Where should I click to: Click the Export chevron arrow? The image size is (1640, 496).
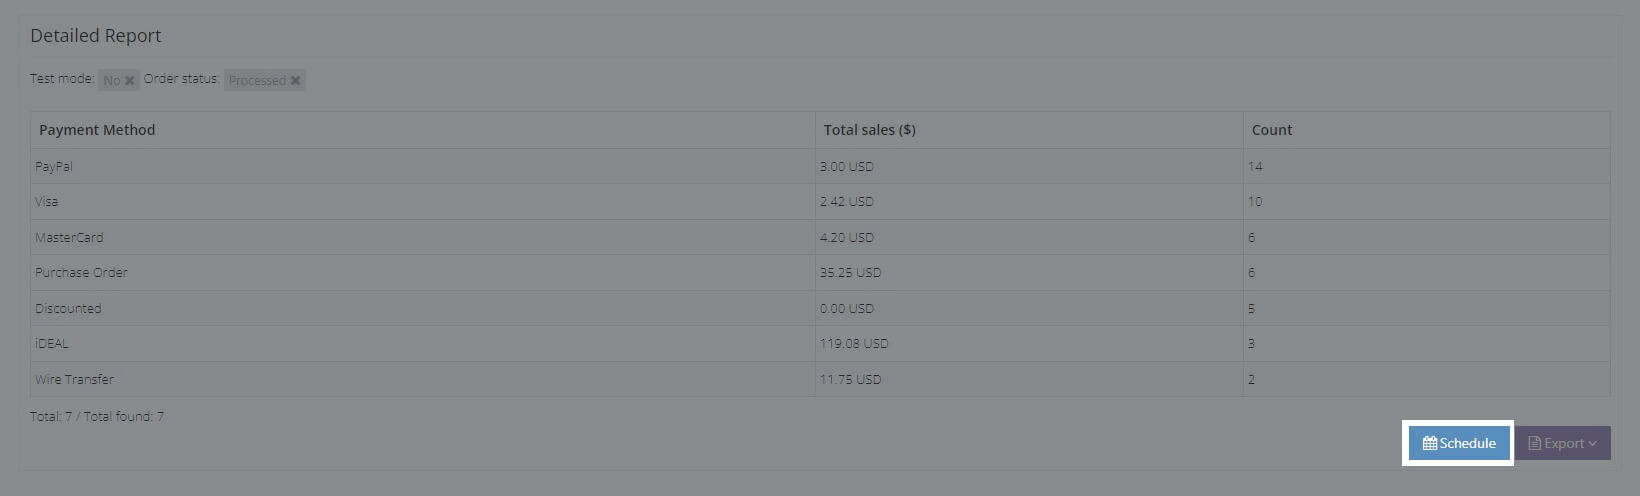(x=1593, y=443)
